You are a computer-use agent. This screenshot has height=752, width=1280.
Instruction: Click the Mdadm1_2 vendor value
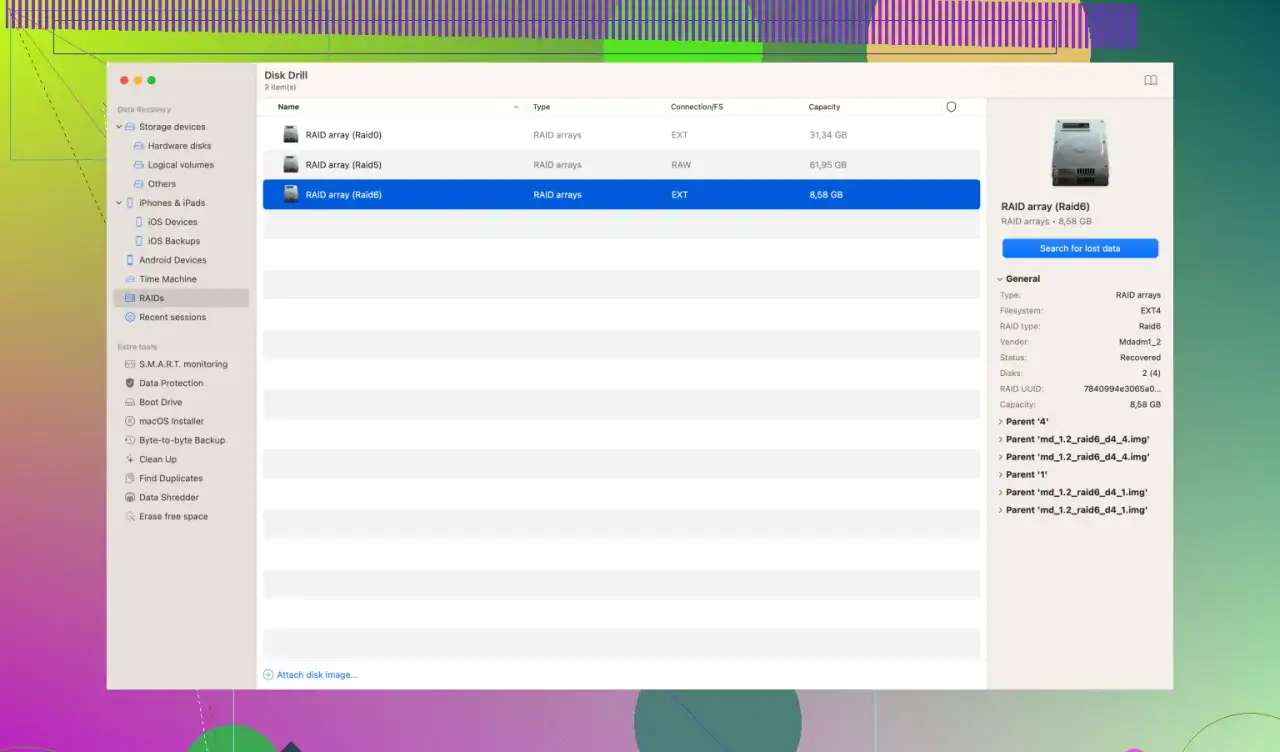click(x=1139, y=342)
